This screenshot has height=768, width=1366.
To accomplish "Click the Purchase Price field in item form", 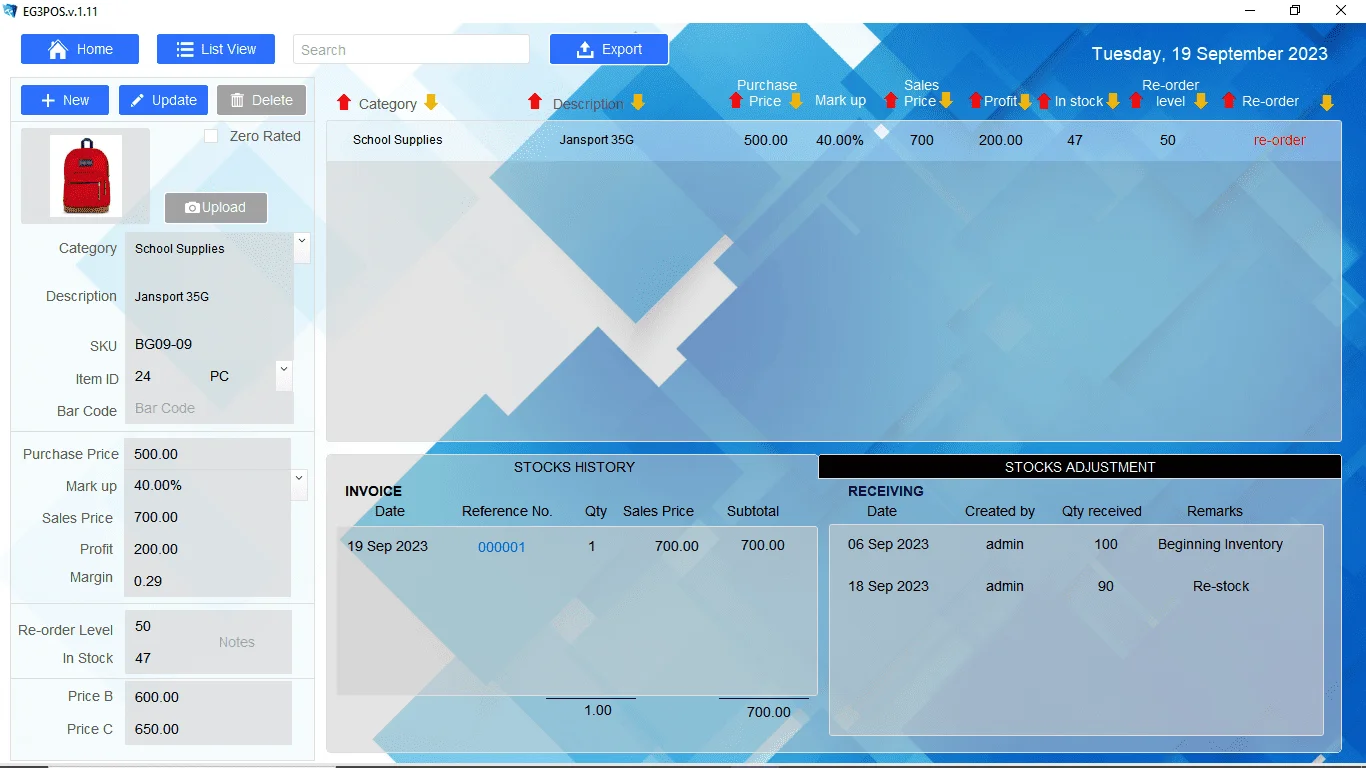I will [208, 454].
